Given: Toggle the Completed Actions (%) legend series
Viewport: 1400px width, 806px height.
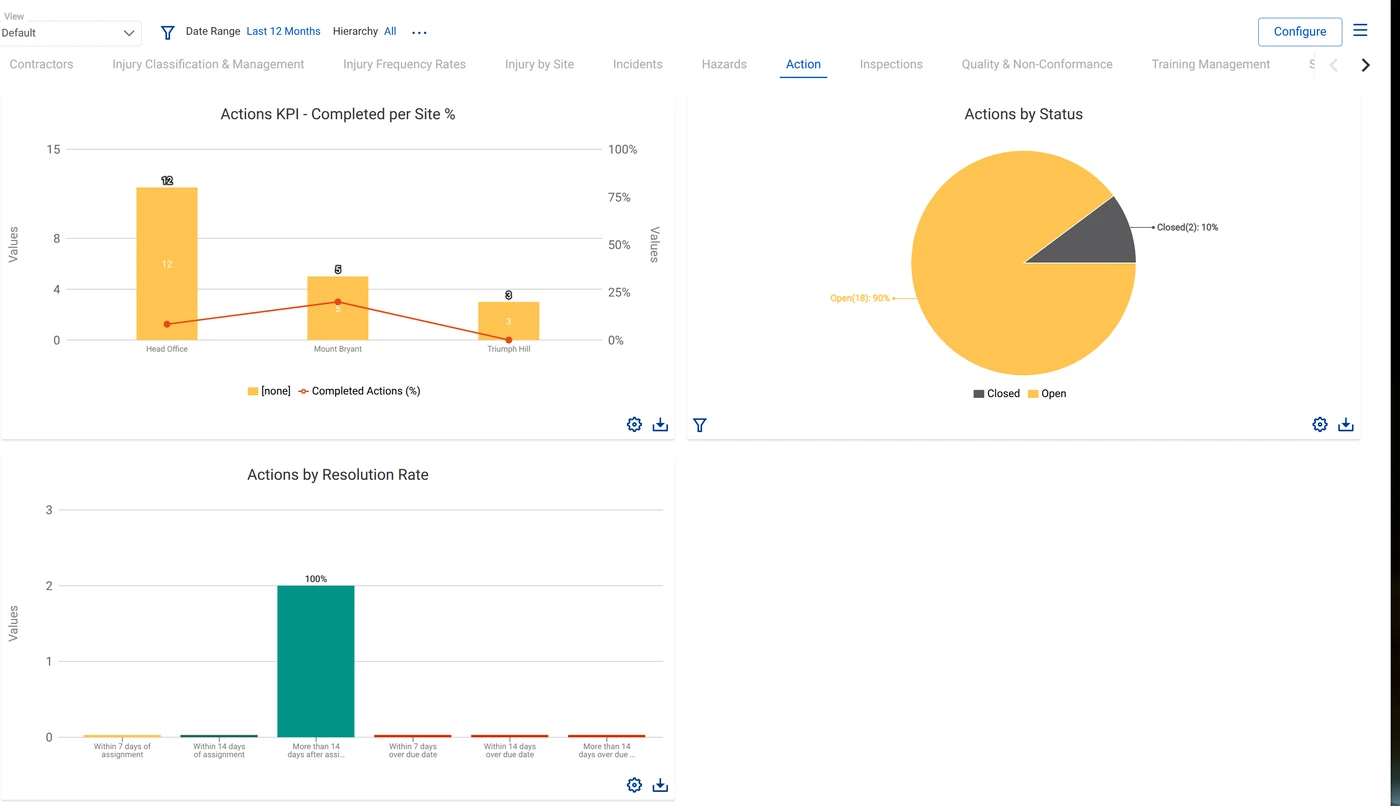Looking at the screenshot, I should (x=360, y=391).
